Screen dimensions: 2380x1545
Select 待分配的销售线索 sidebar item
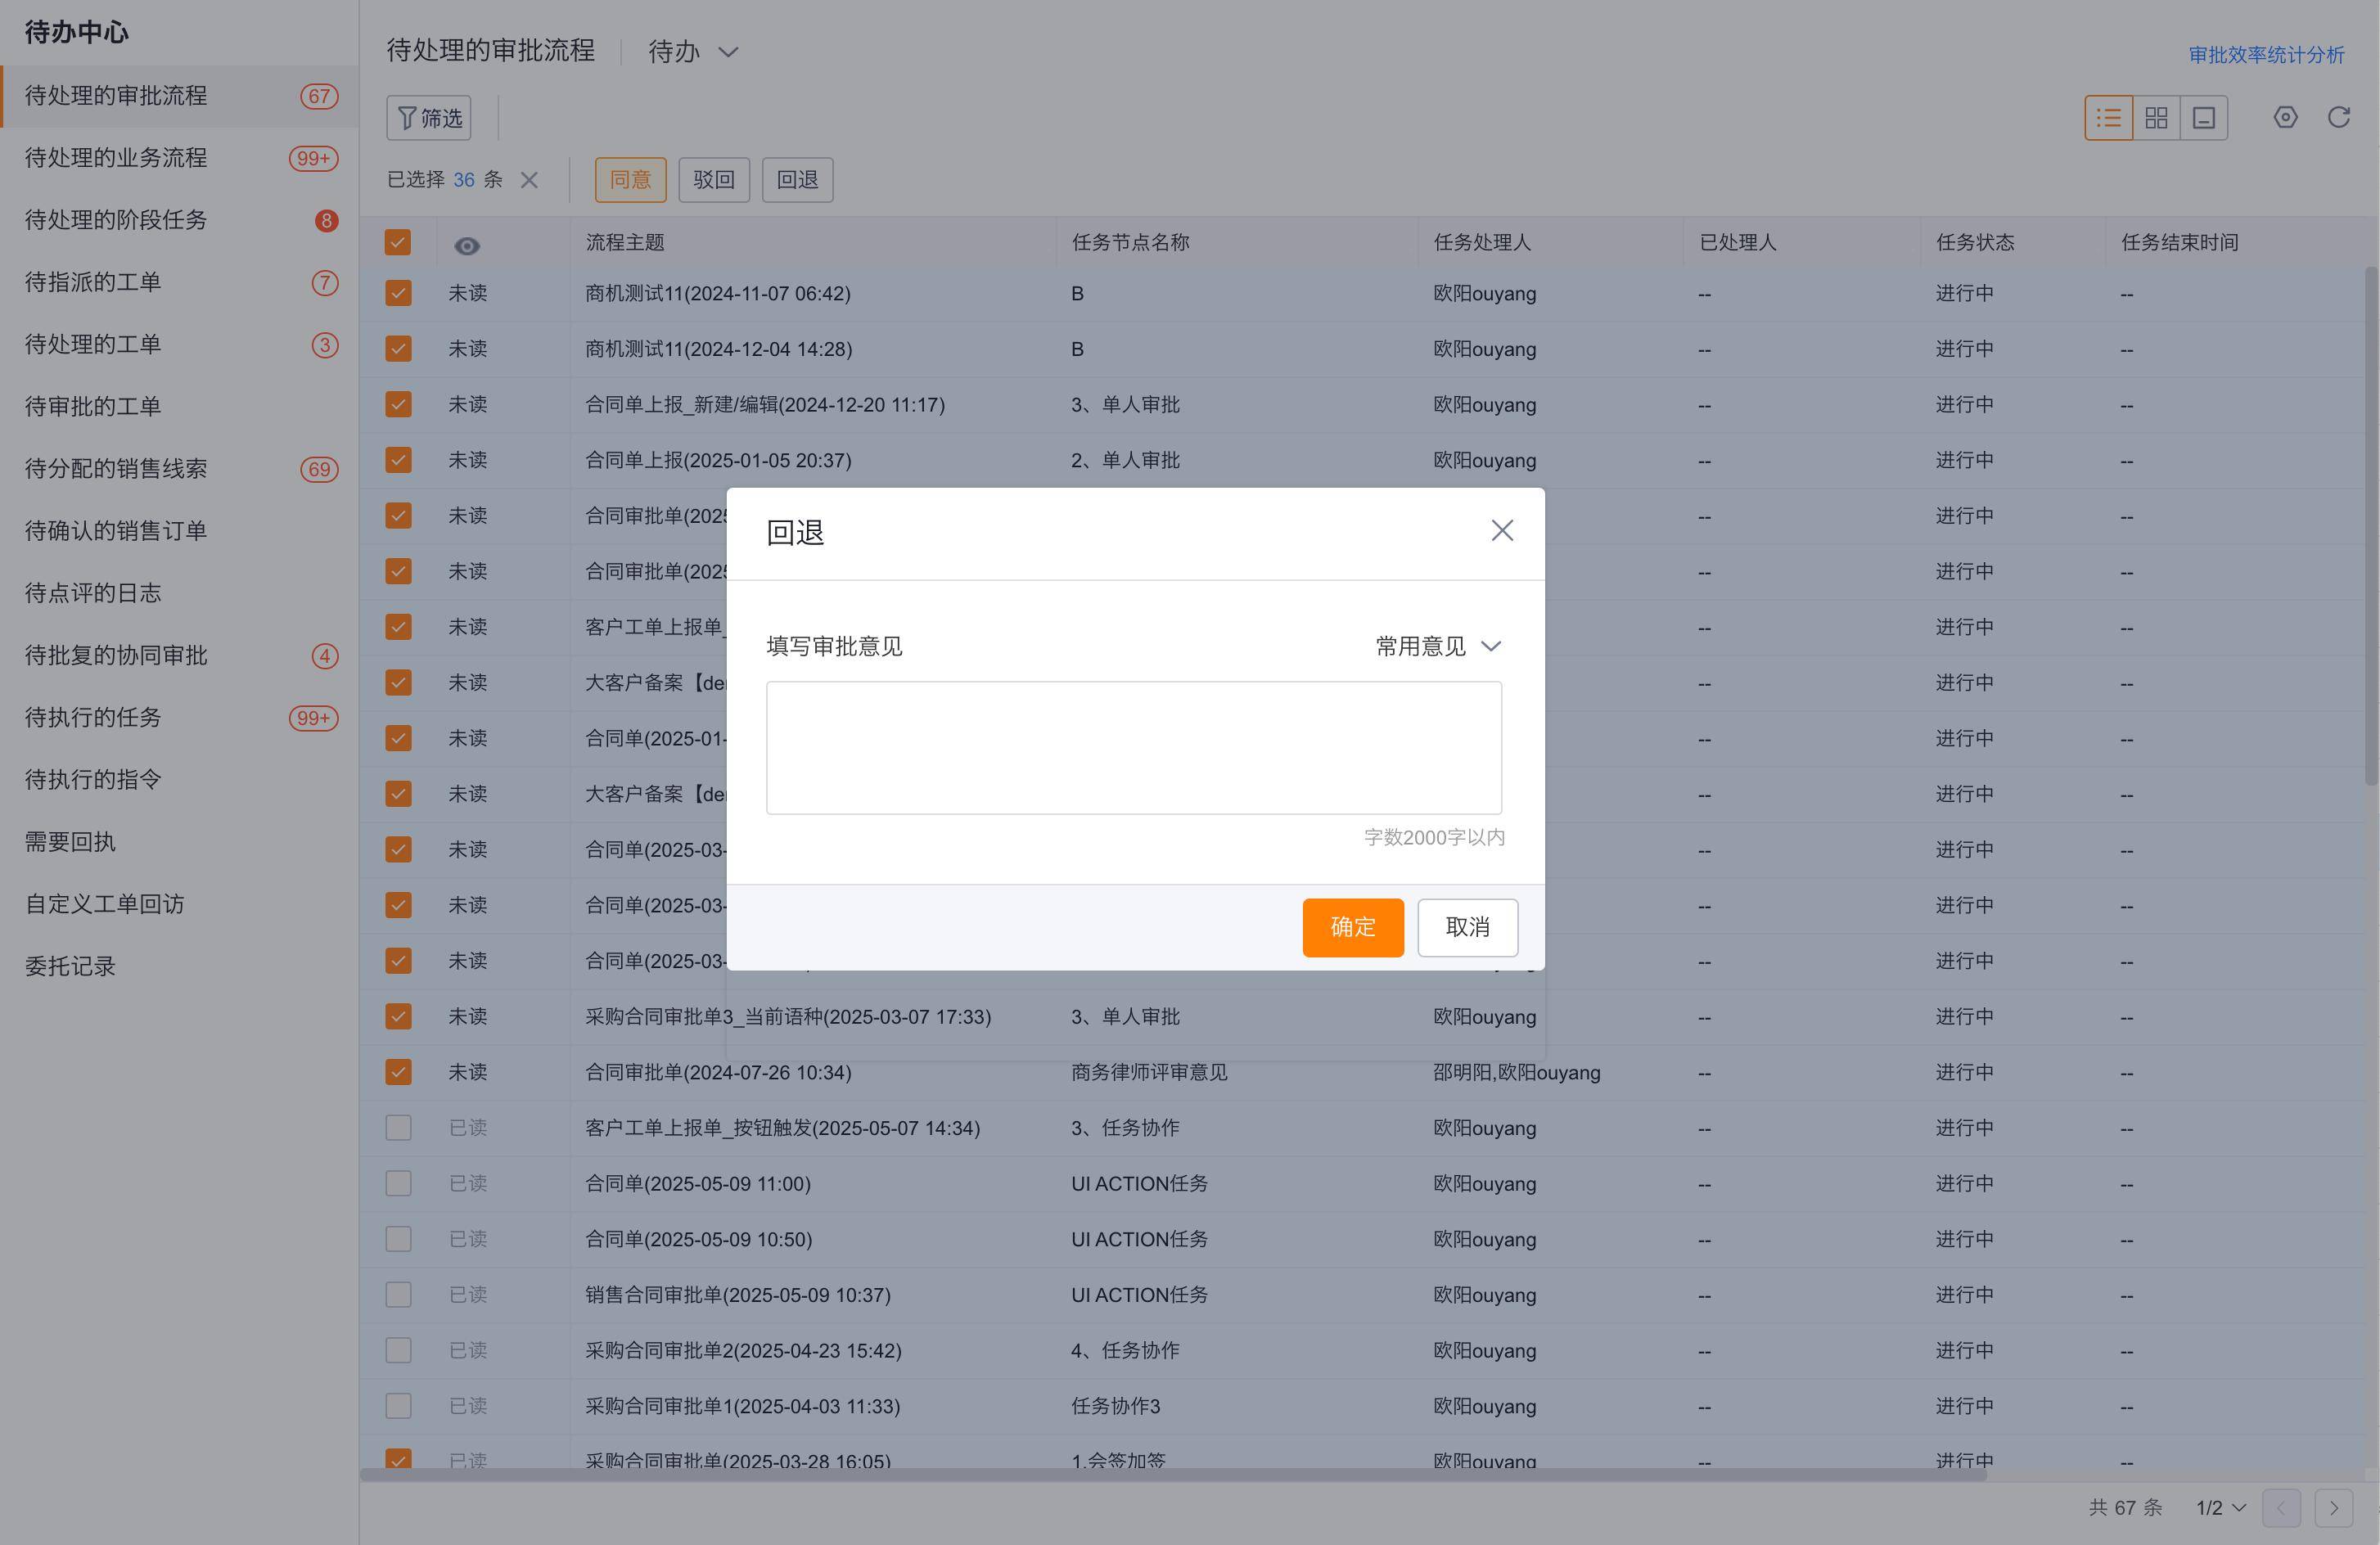(x=116, y=469)
